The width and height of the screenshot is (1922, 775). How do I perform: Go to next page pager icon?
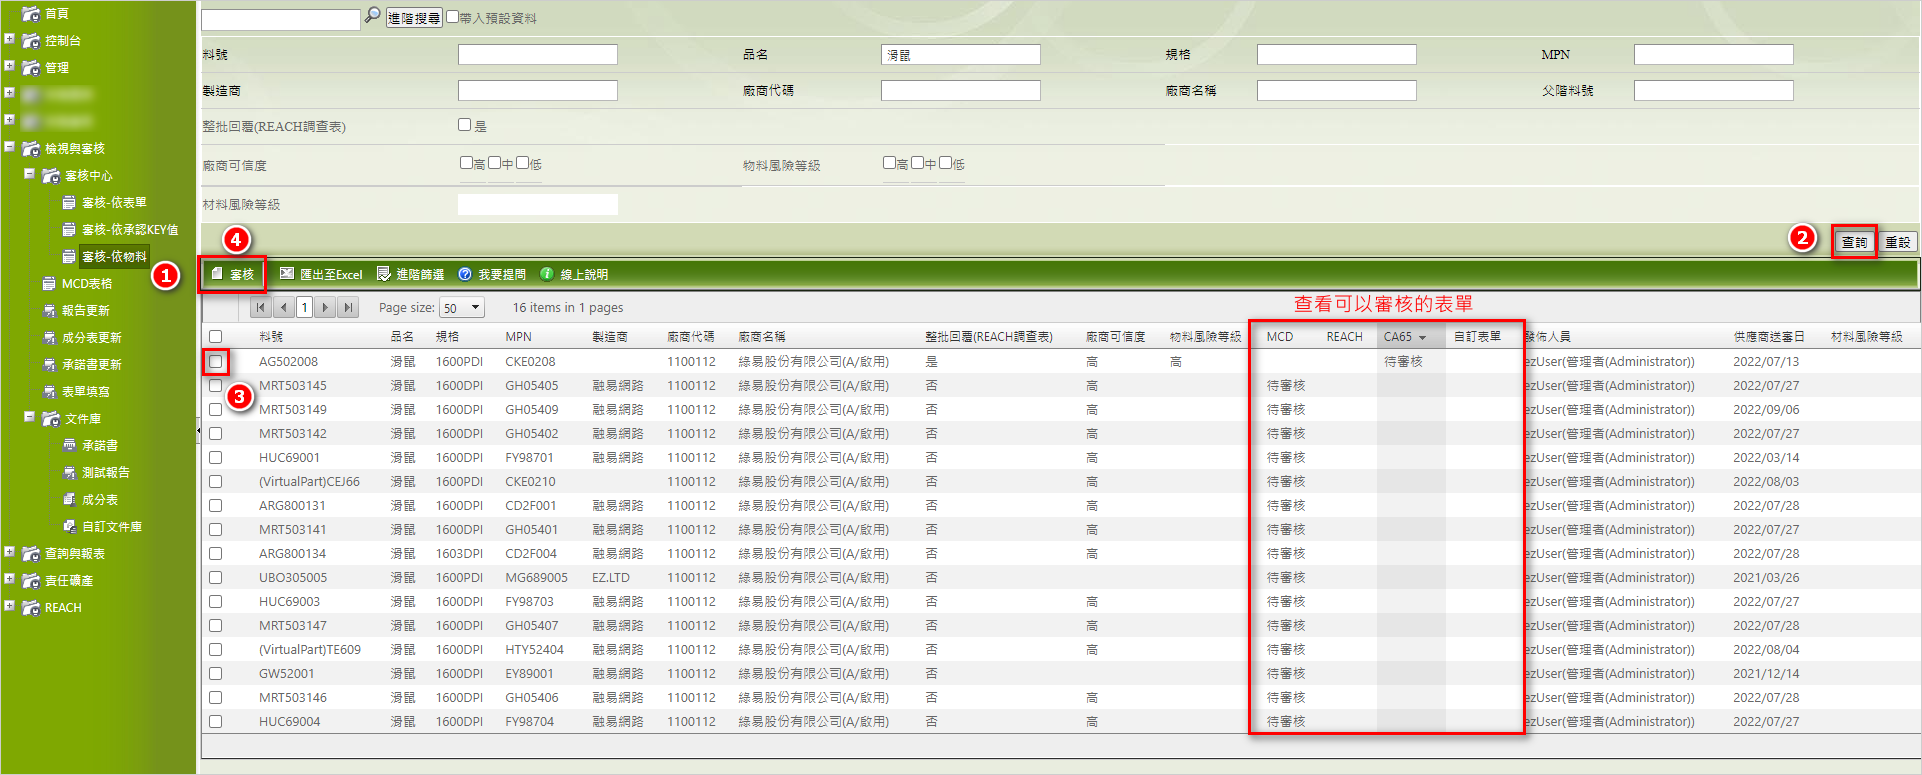[x=325, y=307]
